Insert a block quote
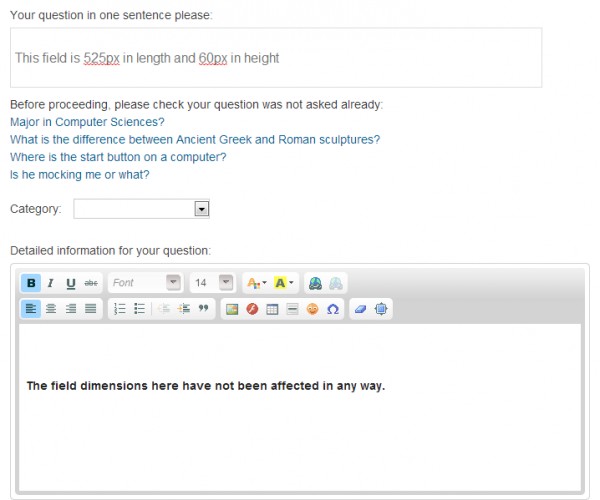This screenshot has height=500, width=600. point(204,309)
